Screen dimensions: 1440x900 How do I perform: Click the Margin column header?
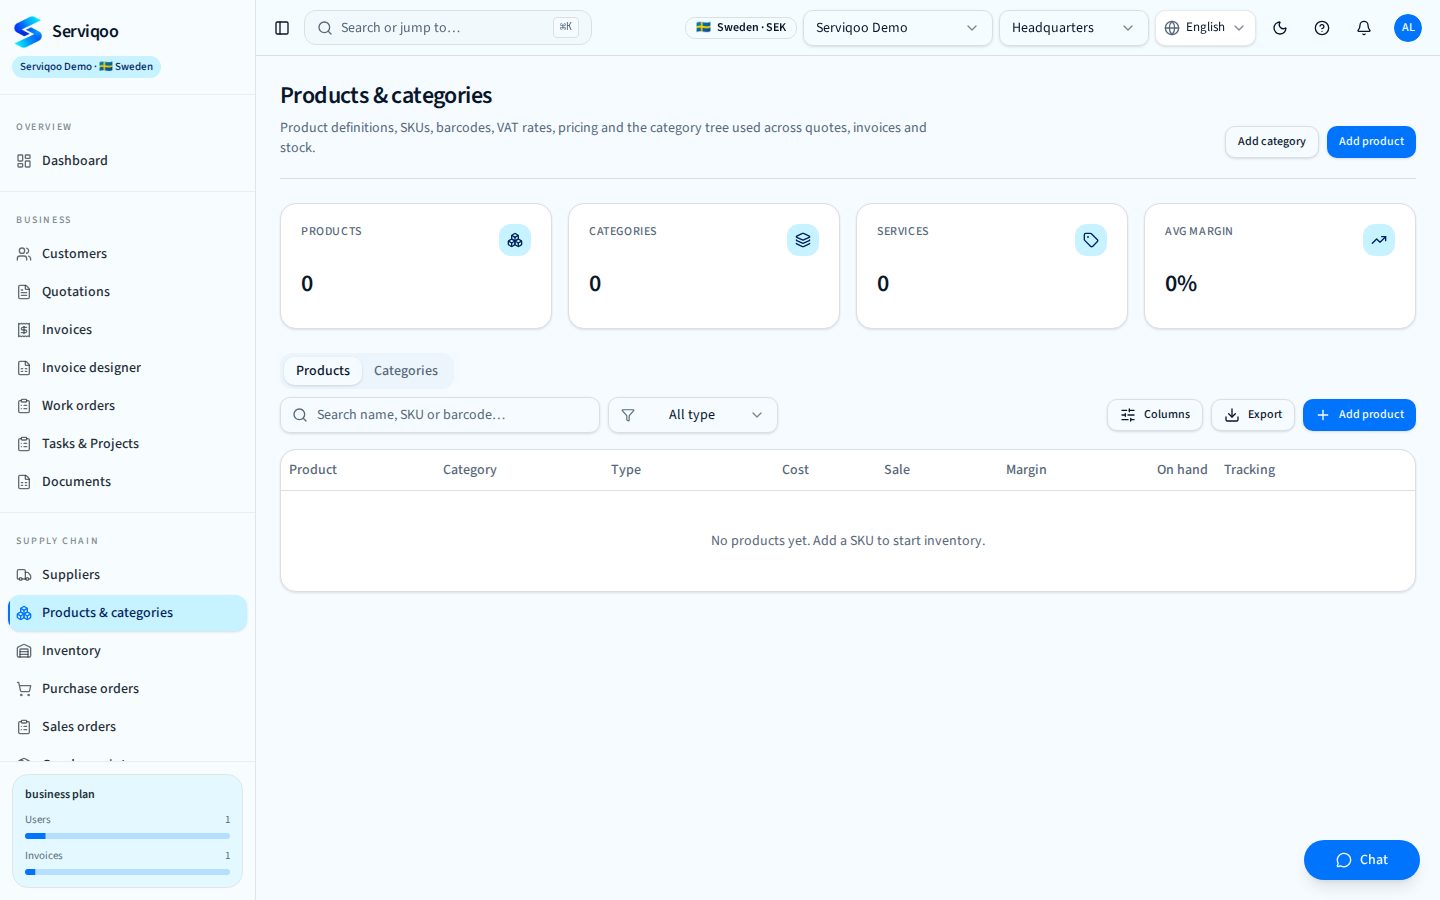(x=1026, y=470)
